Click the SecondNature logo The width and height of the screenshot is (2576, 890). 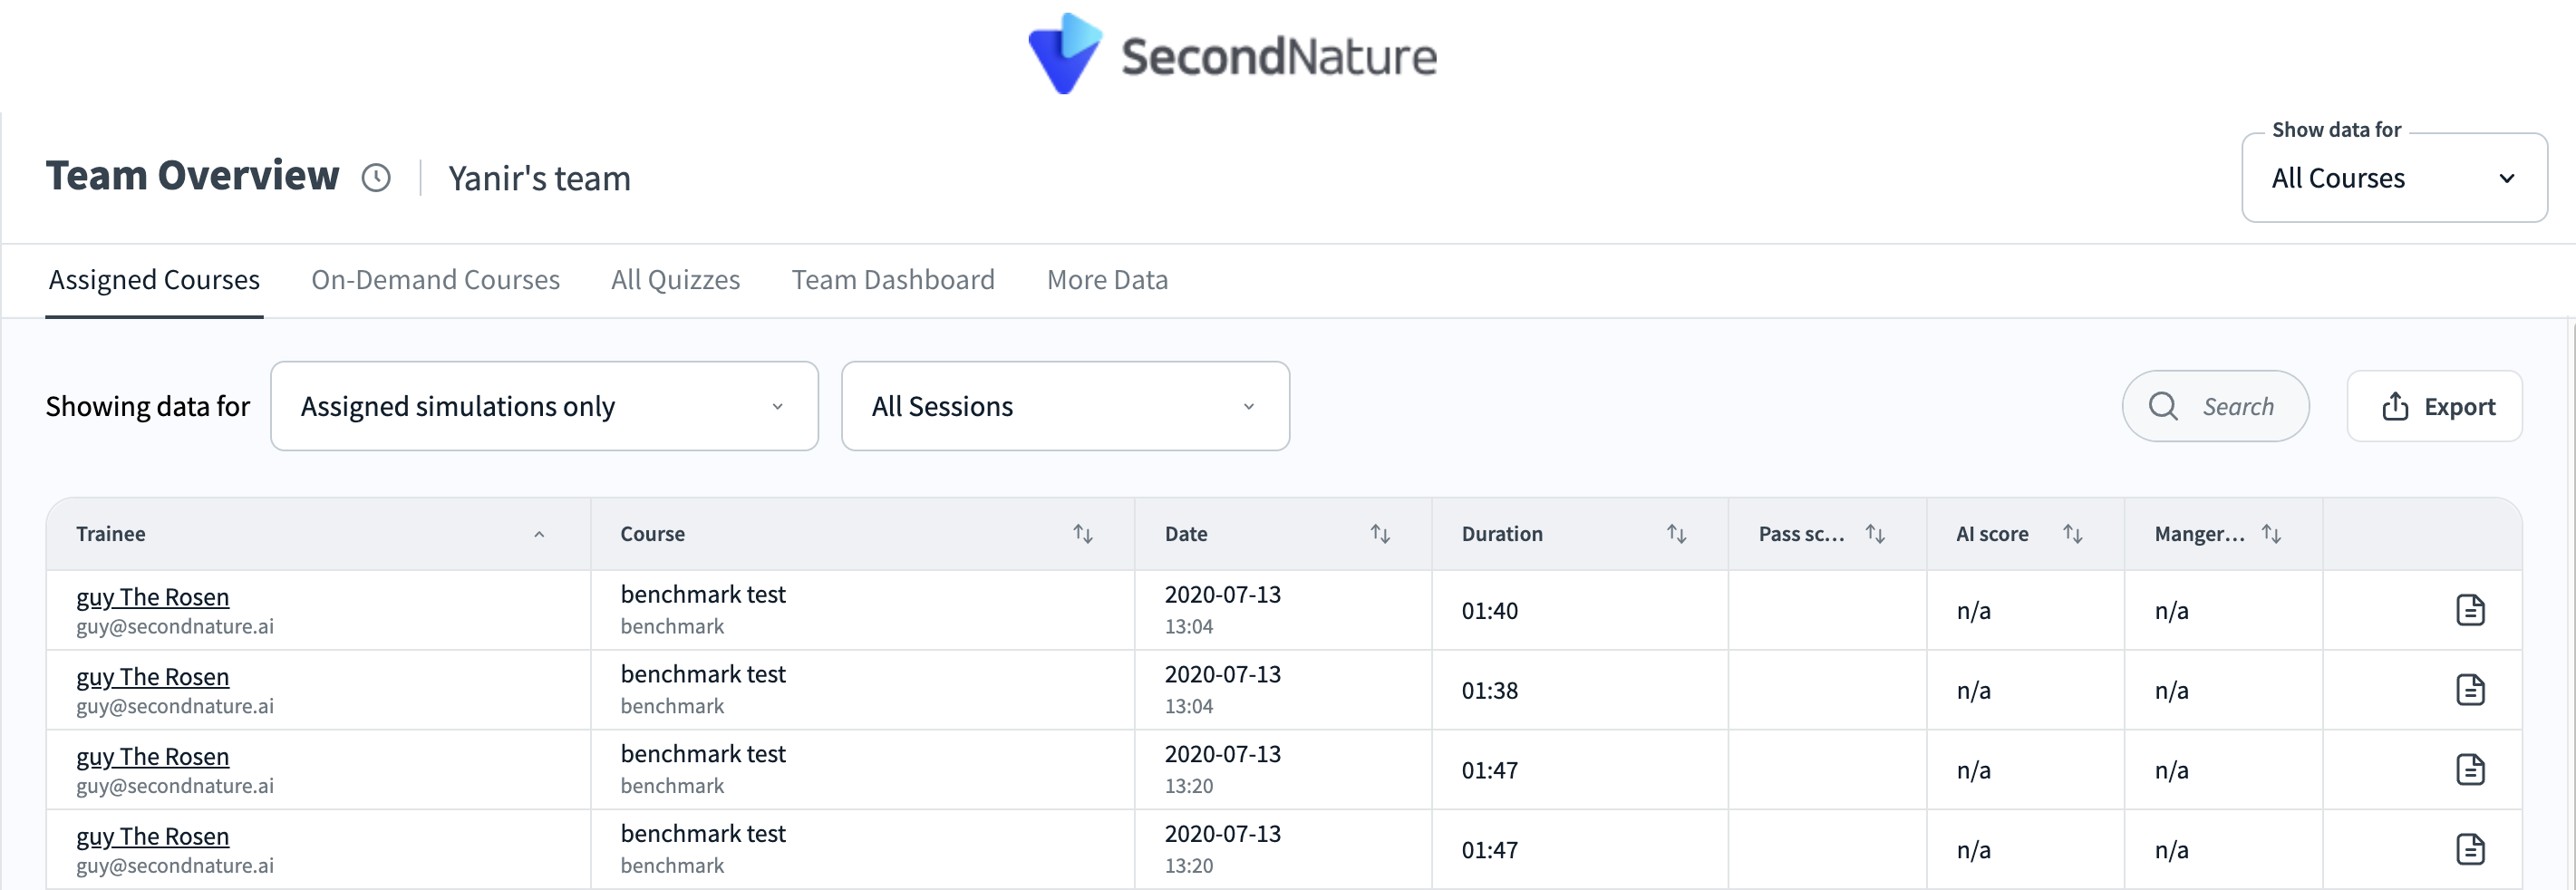[1232, 55]
